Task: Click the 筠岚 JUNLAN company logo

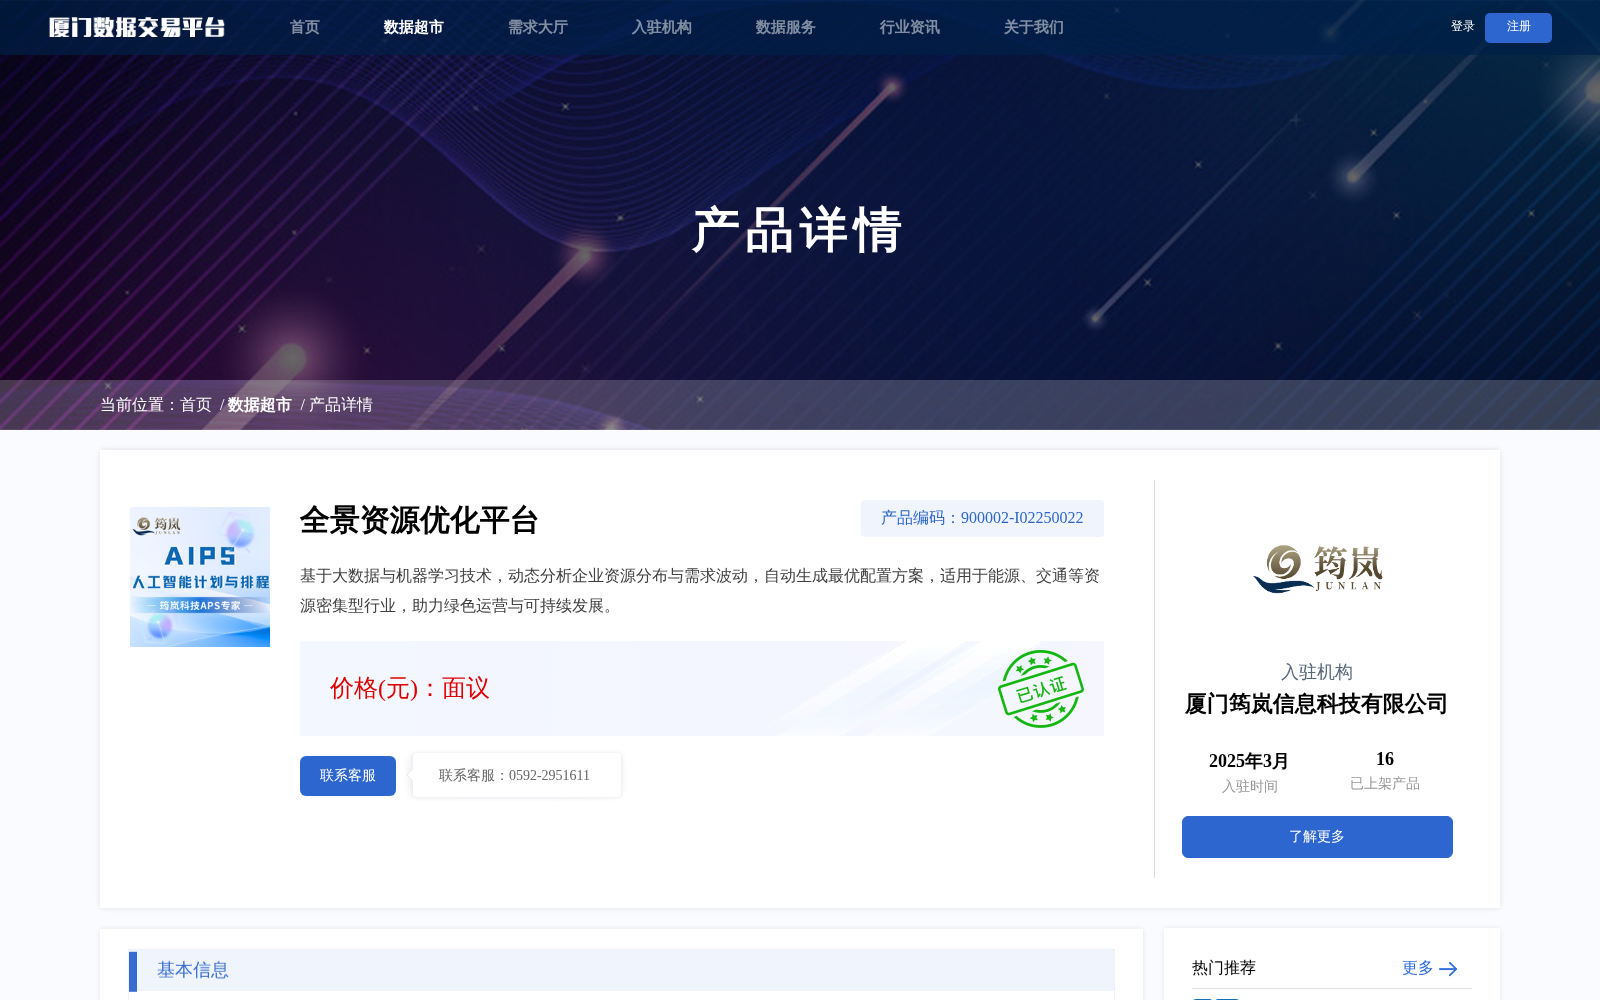Action: pyautogui.click(x=1317, y=569)
